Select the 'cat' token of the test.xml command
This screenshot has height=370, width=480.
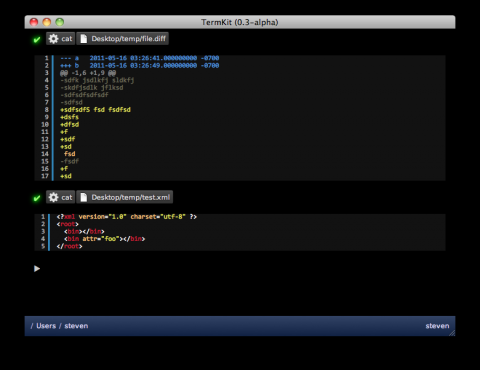61,197
